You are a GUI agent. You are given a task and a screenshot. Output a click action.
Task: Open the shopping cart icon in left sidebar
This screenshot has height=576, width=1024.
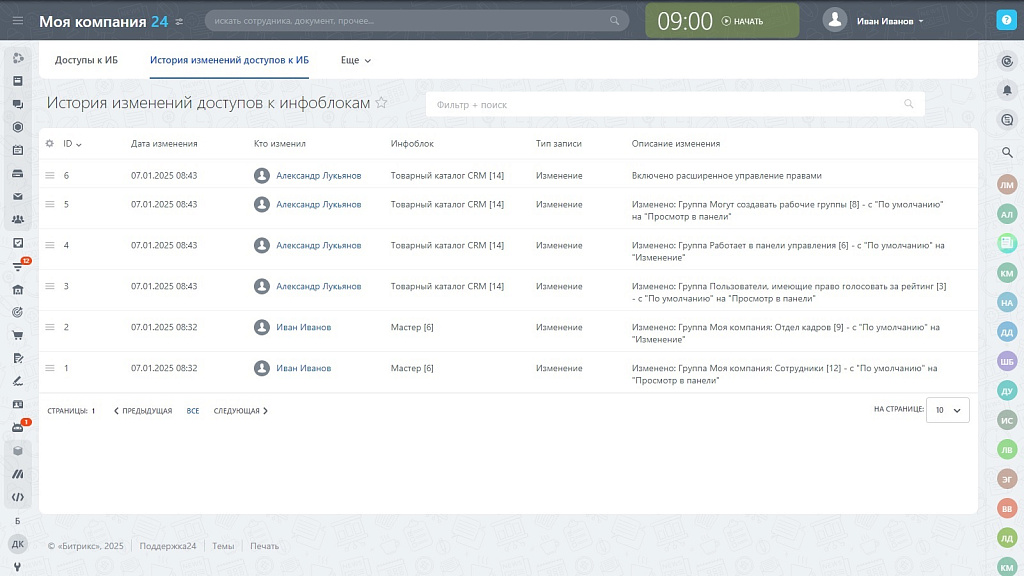[x=18, y=335]
